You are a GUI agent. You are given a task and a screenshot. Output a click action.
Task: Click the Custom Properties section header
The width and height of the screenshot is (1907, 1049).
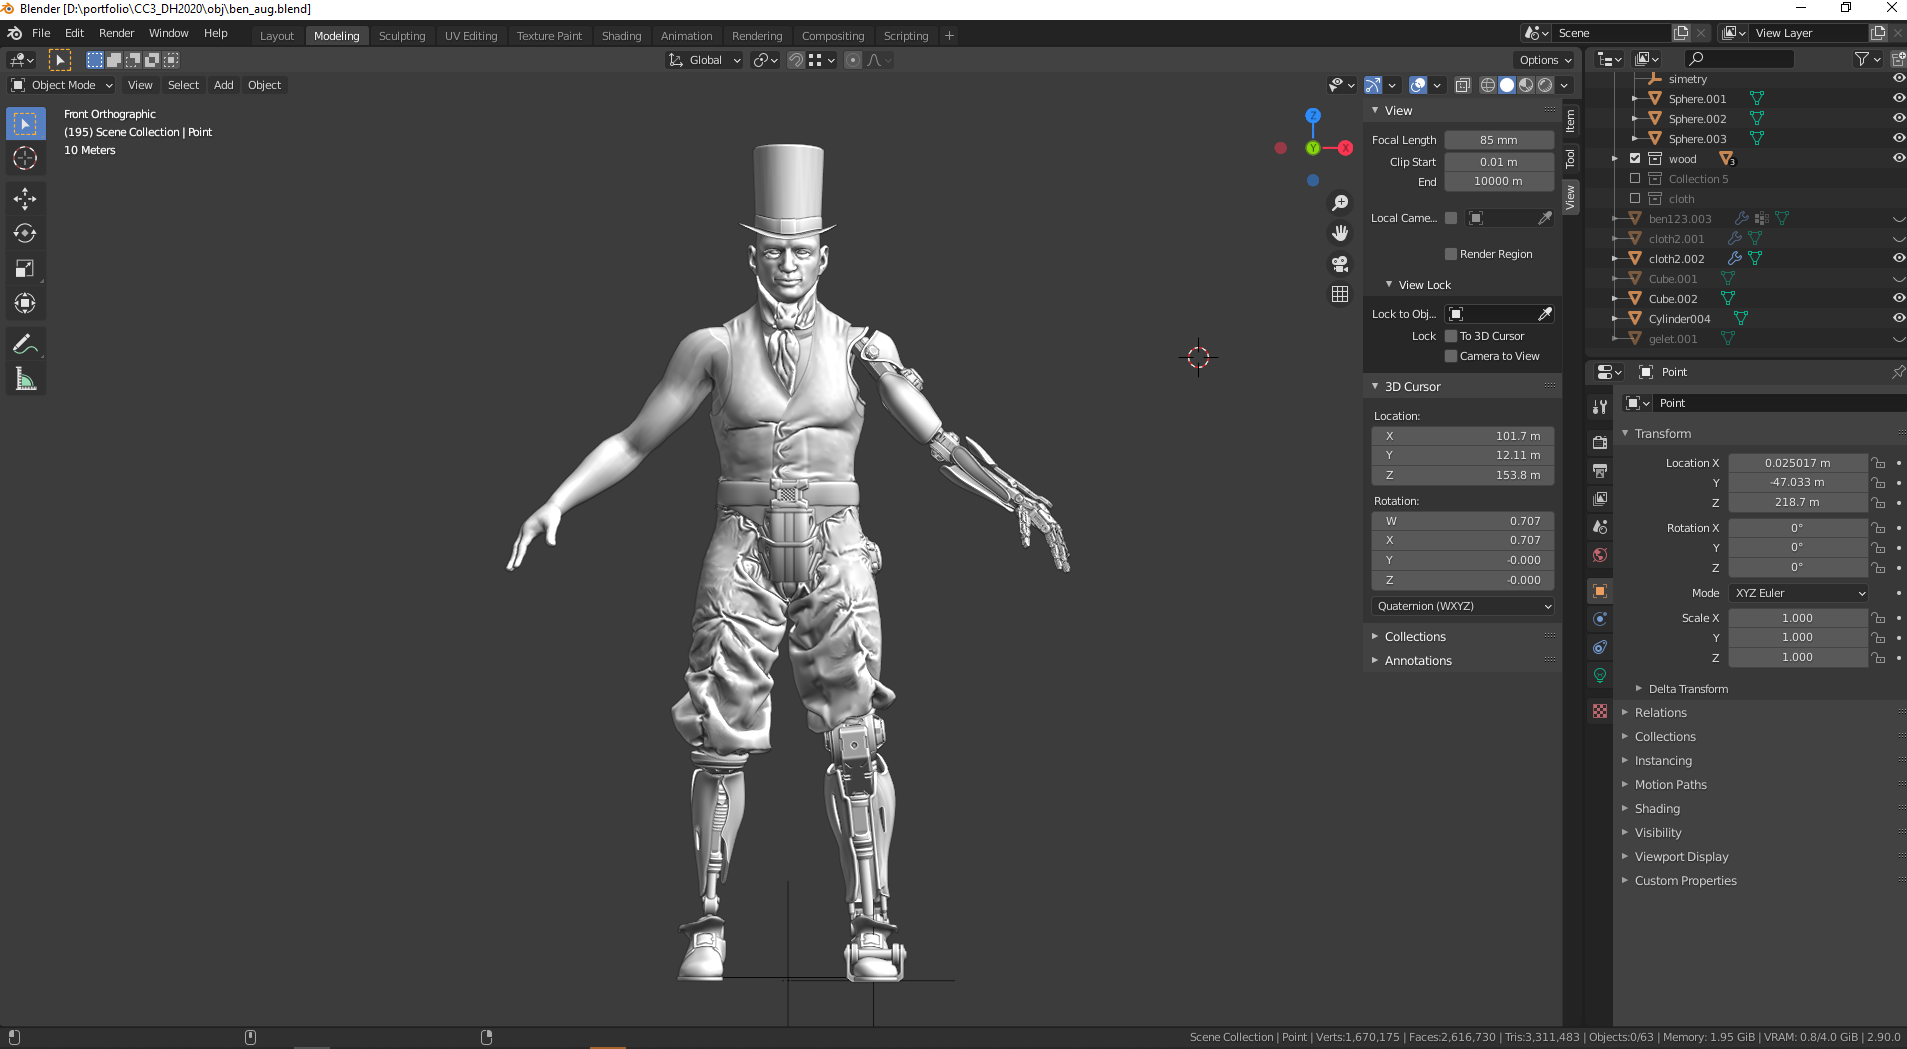click(1685, 881)
